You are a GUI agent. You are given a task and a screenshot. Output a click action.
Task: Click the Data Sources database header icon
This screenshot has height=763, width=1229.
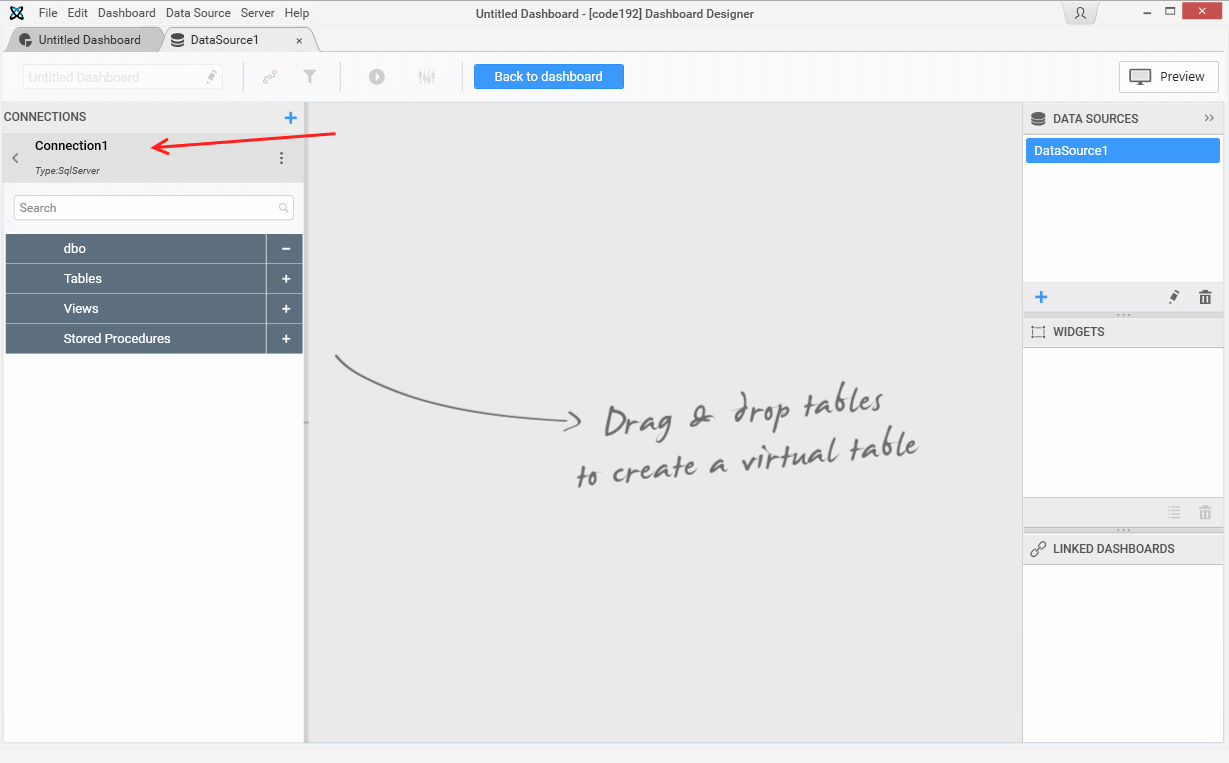[x=1038, y=118]
